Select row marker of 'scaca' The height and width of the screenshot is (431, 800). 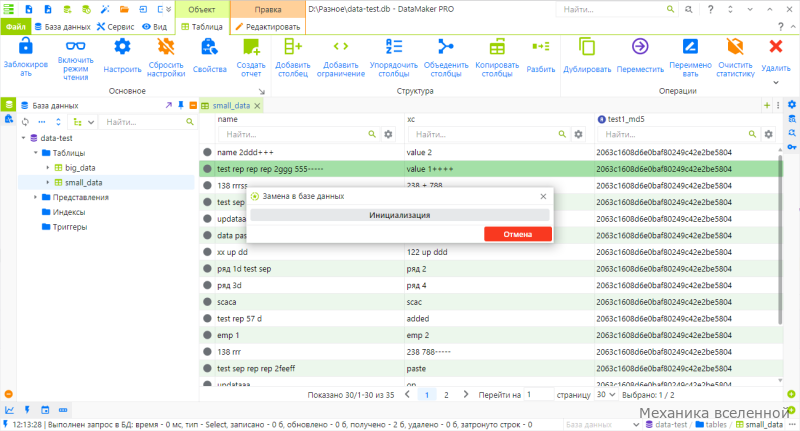[207, 302]
